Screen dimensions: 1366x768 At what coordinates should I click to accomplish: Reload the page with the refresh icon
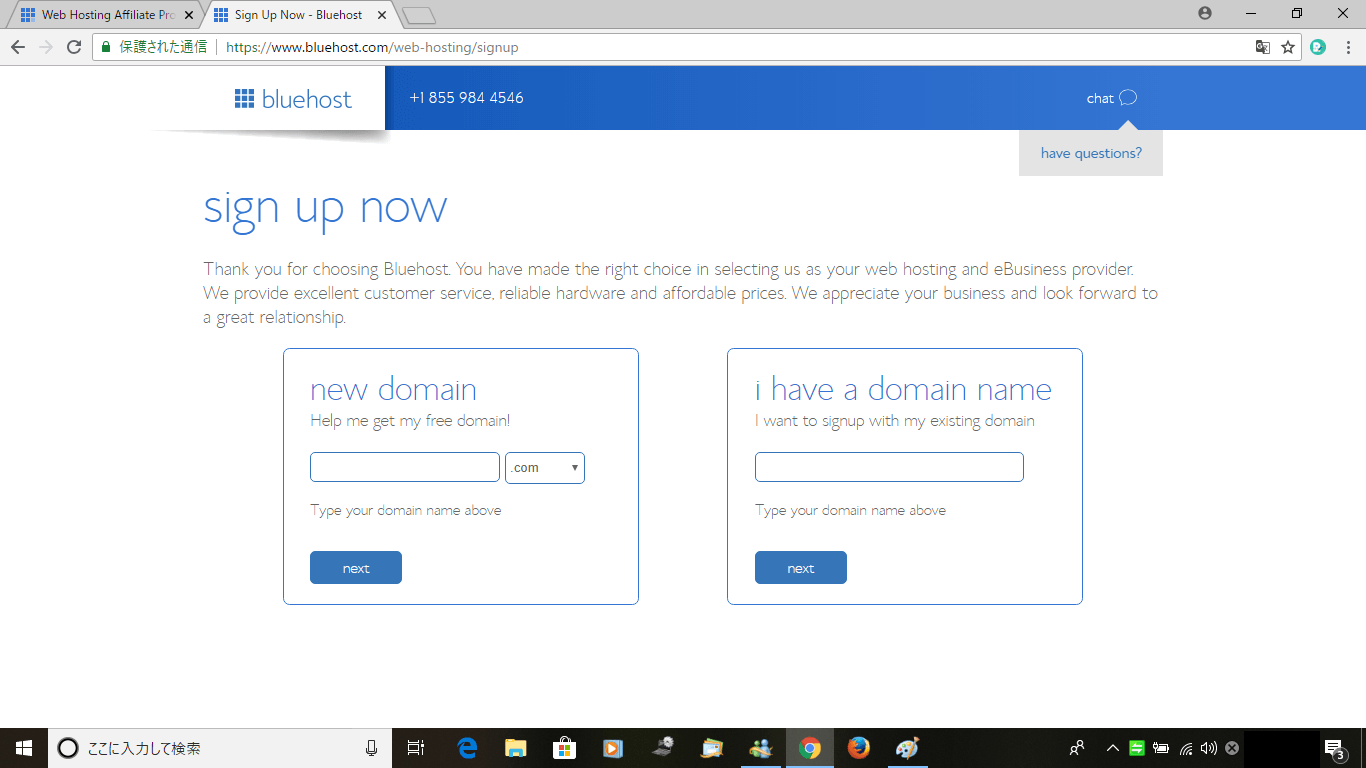click(73, 47)
